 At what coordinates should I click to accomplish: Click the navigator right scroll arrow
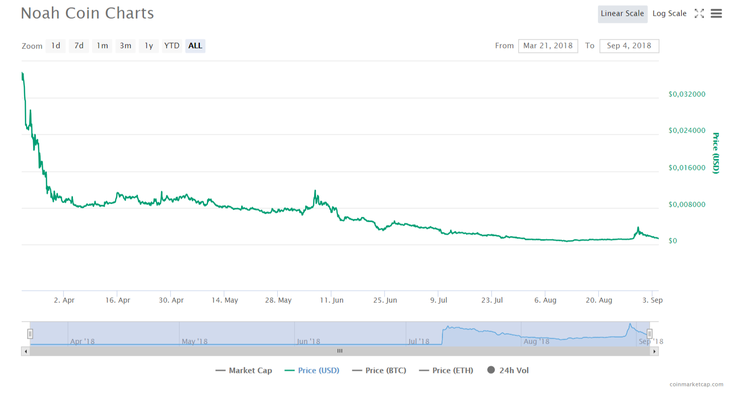click(x=654, y=351)
